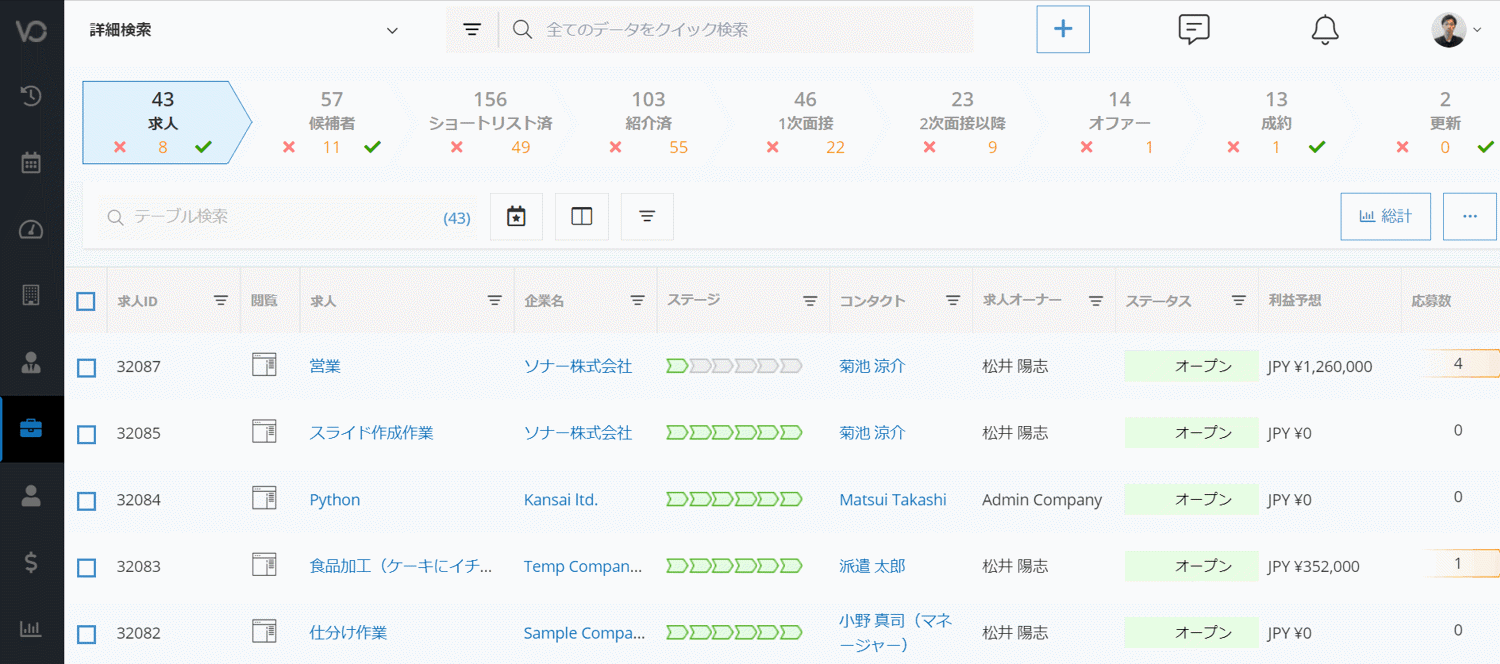Image resolution: width=1500 pixels, height=664 pixels.
Task: Open the chat messages icon
Action: tap(1193, 30)
